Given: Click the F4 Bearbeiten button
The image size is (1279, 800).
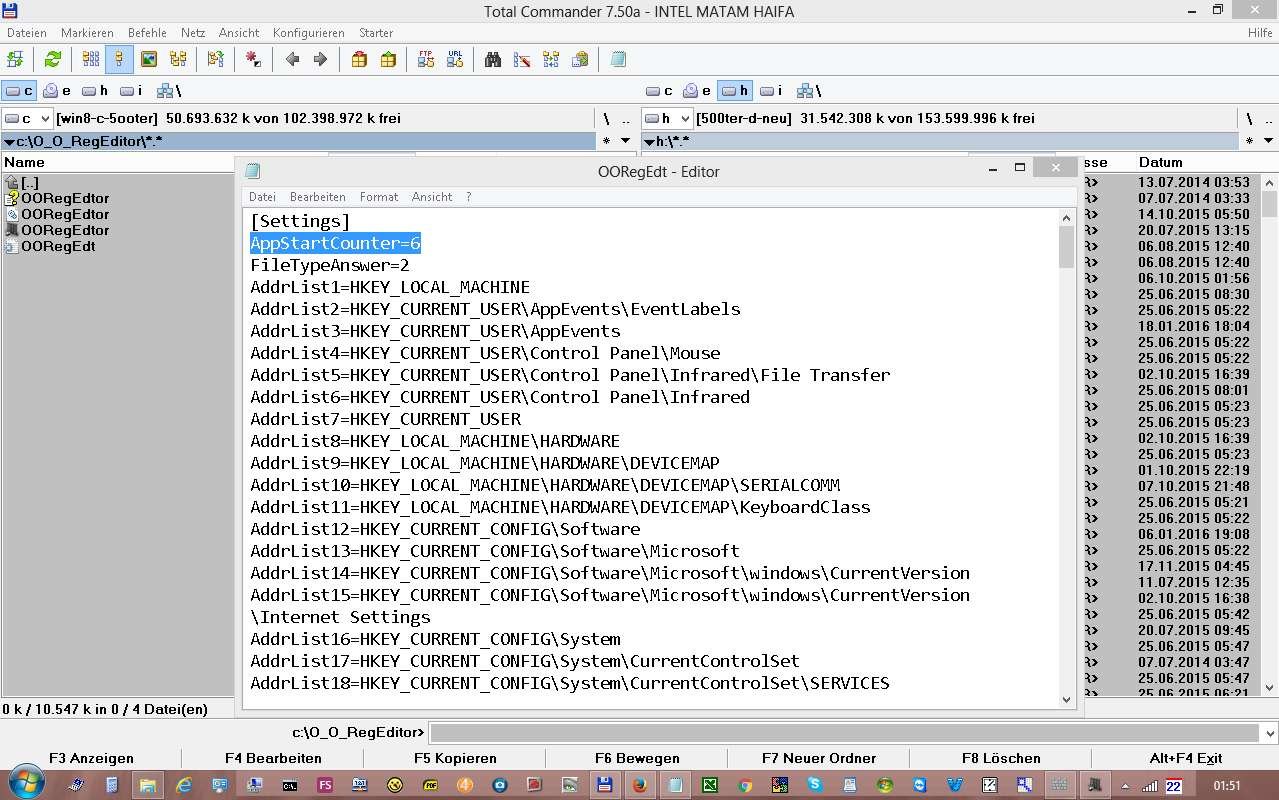Looking at the screenshot, I should point(273,758).
